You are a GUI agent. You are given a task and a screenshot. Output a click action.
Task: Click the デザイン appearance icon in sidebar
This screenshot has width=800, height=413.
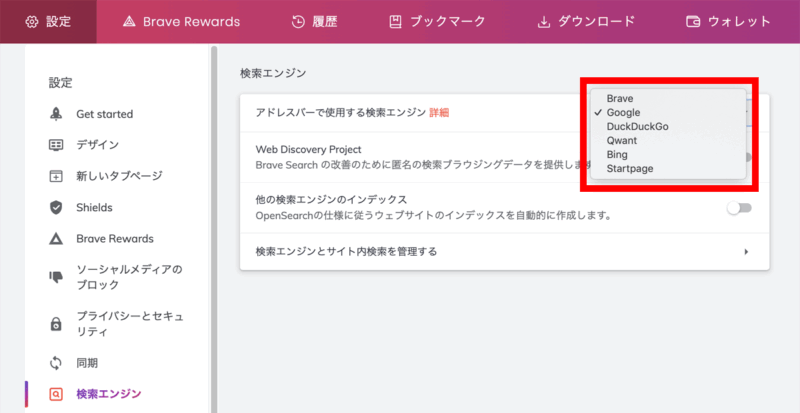(57, 145)
